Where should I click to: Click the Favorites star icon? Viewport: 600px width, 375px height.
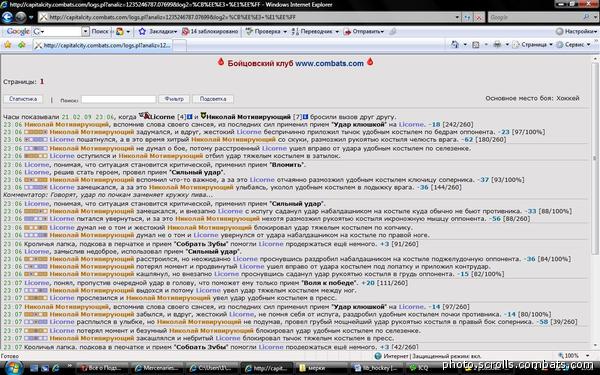pyautogui.click(x=7, y=45)
